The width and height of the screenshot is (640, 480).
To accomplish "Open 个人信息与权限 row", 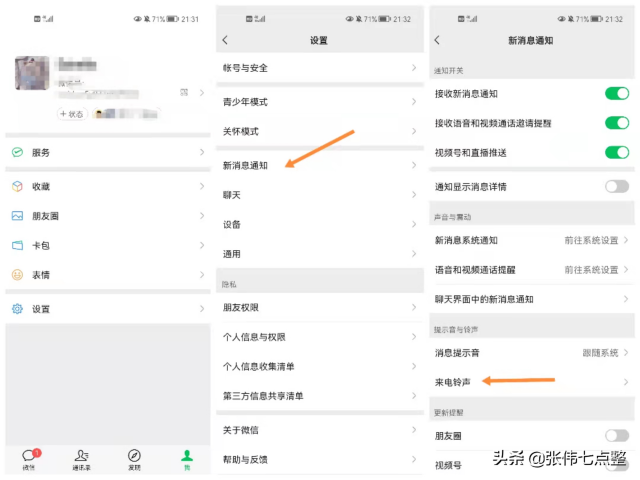I will pos(320,337).
